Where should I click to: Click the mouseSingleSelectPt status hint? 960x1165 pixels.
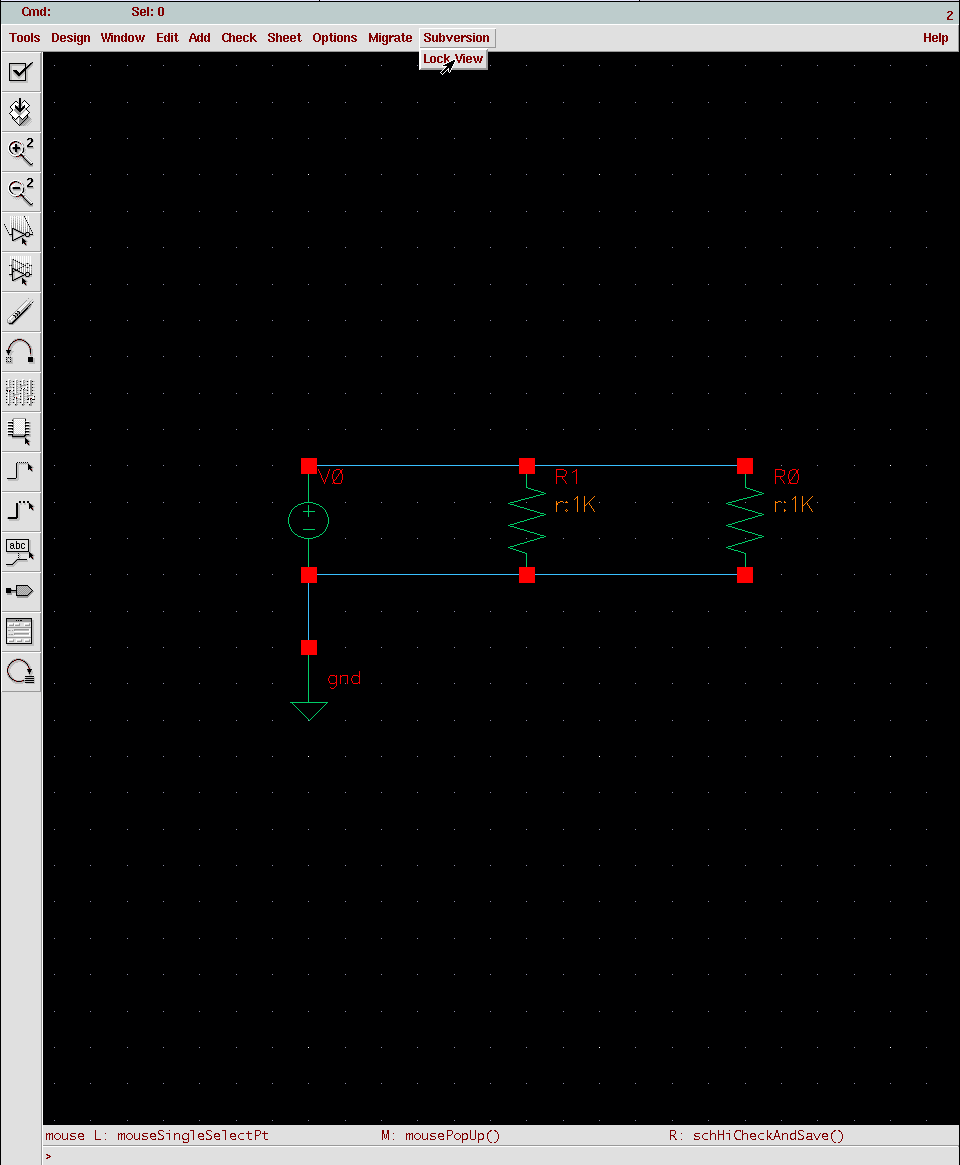click(x=192, y=1135)
